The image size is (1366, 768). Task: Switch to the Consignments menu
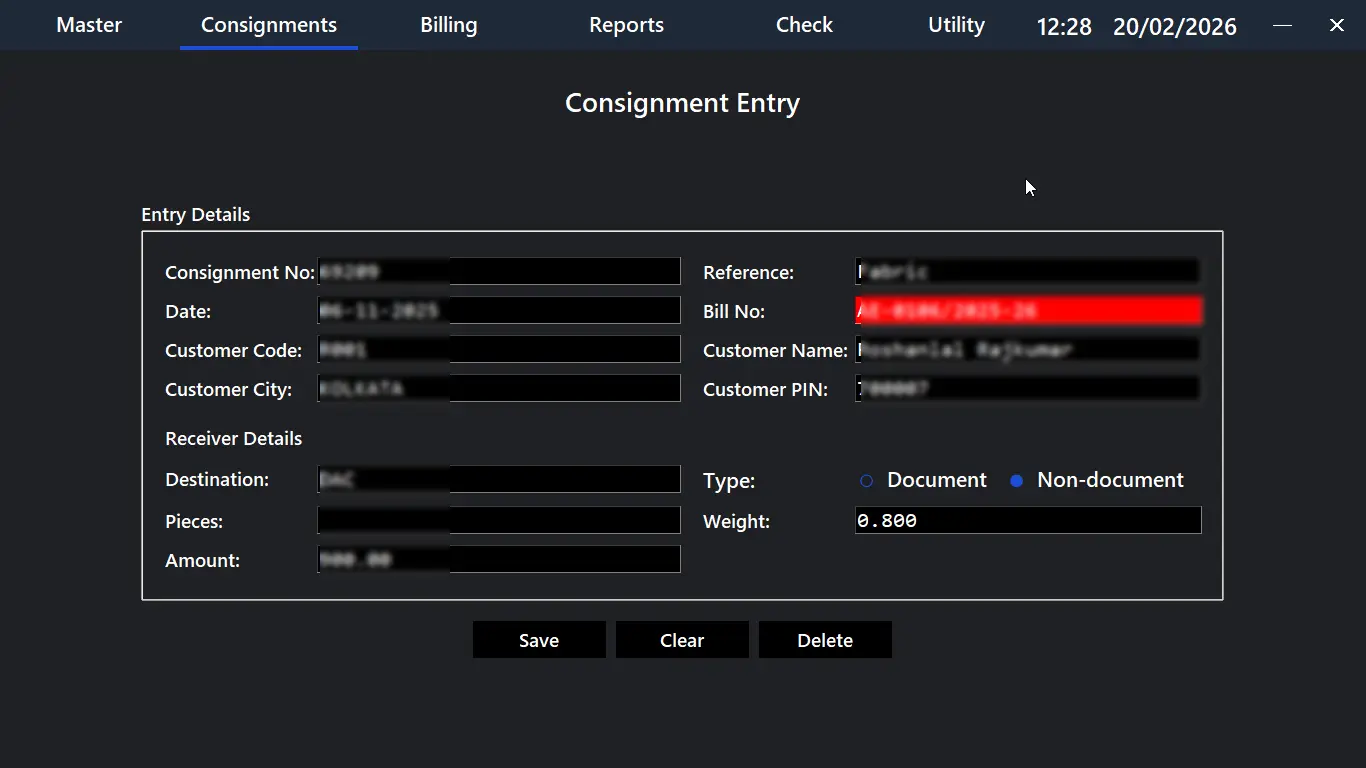point(269,25)
